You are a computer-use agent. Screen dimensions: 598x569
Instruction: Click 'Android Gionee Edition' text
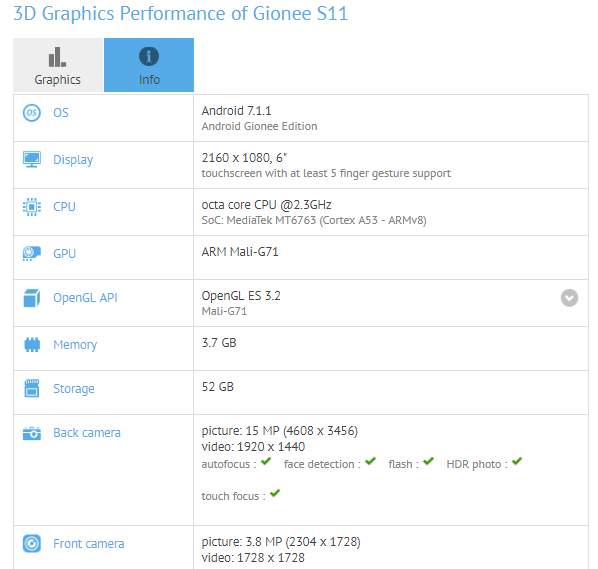(259, 126)
